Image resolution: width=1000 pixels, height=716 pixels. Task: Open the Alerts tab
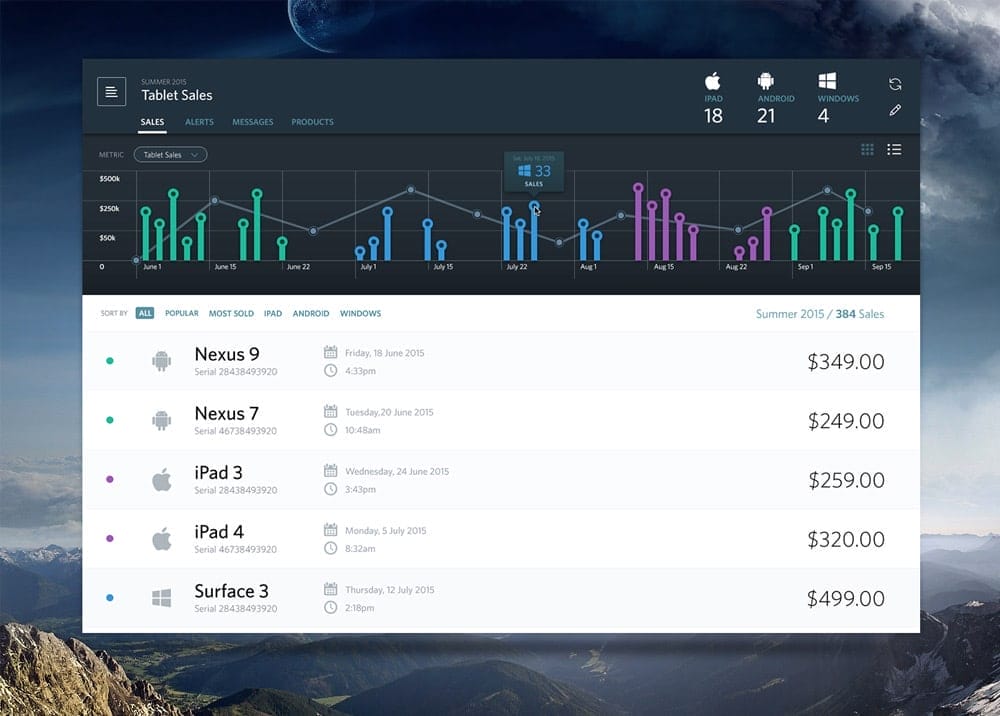(199, 122)
